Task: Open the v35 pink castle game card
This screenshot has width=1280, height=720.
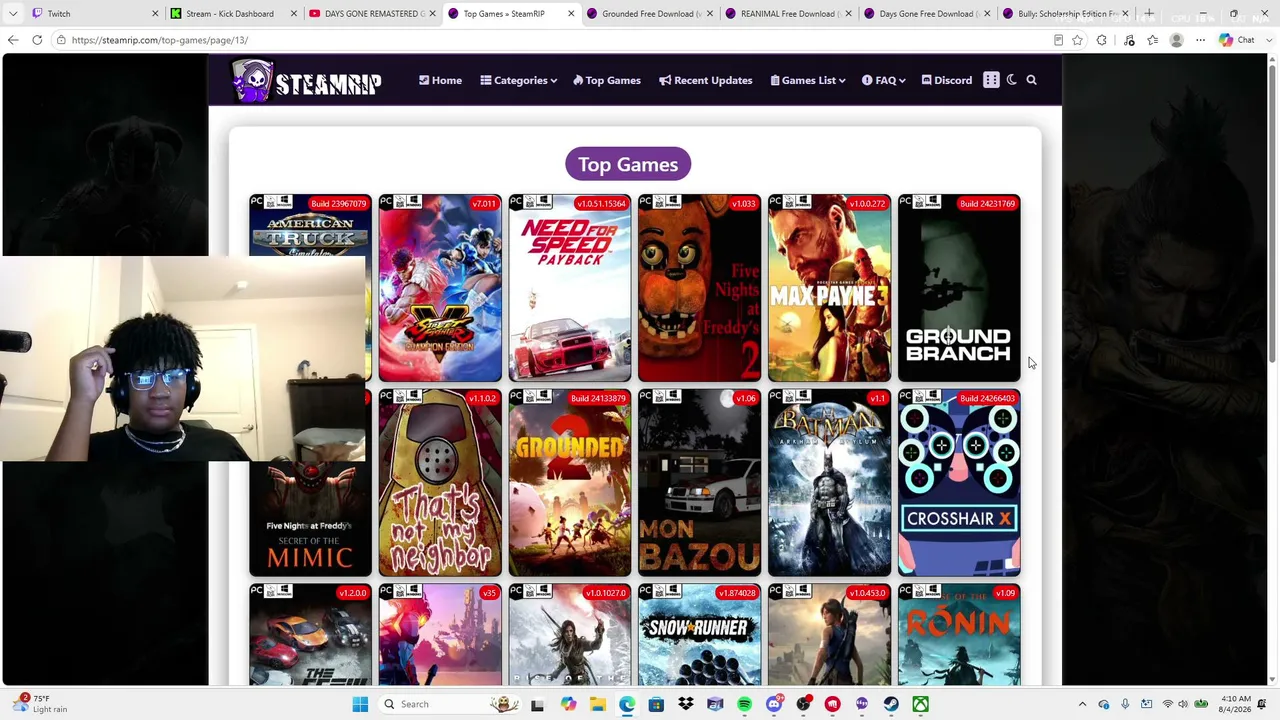Action: pyautogui.click(x=440, y=635)
